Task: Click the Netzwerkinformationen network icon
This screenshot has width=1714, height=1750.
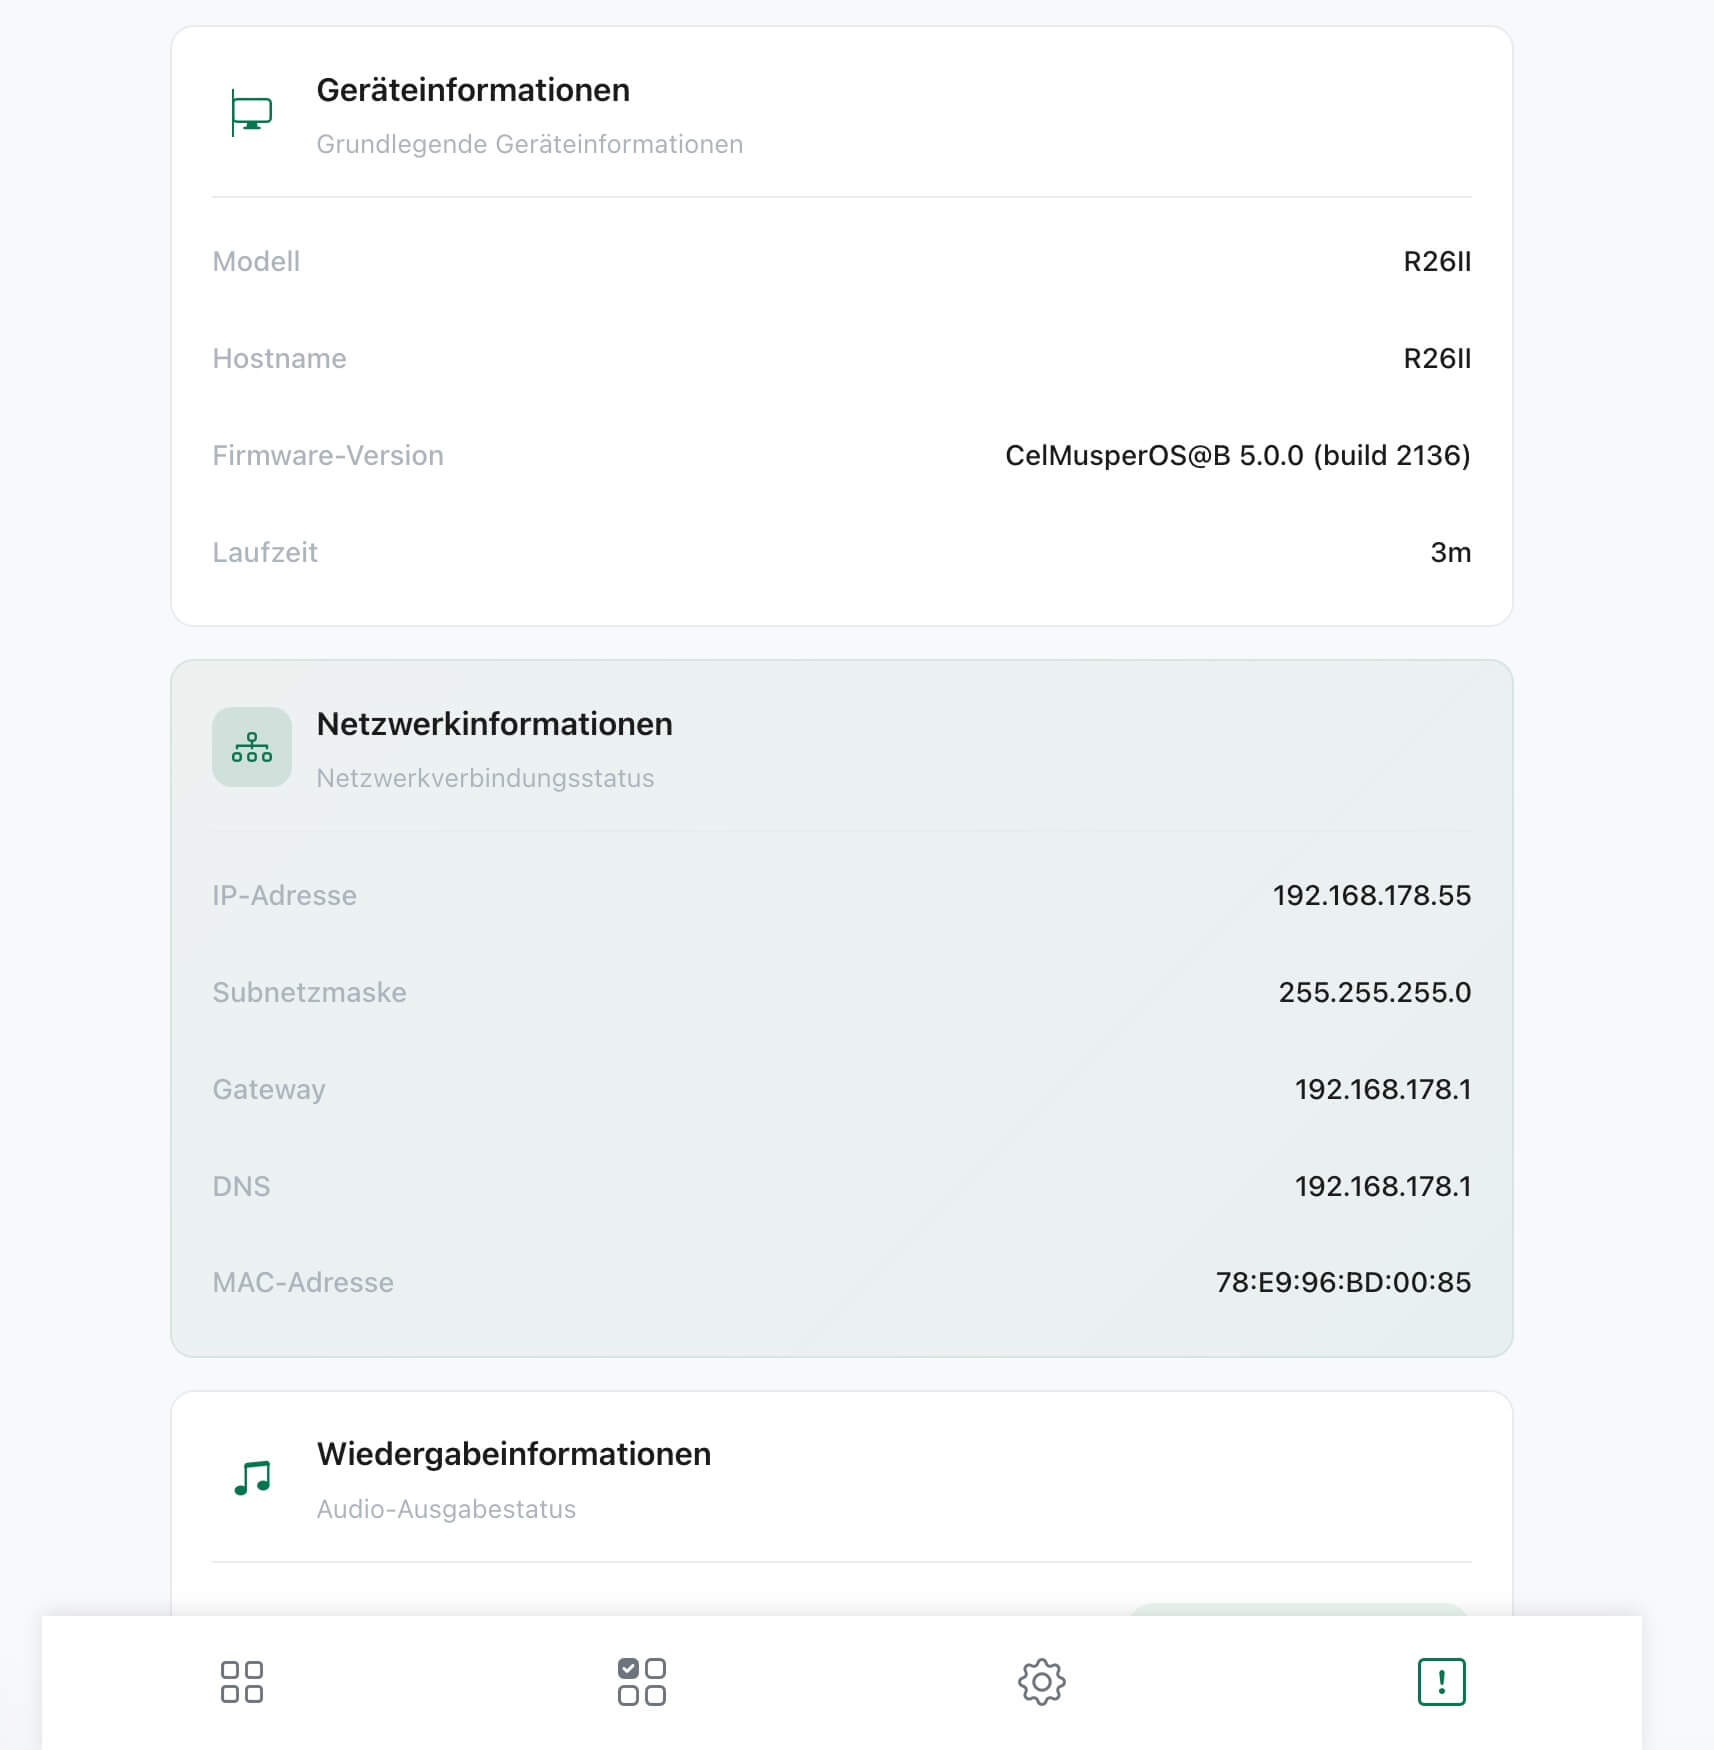Action: pos(252,747)
